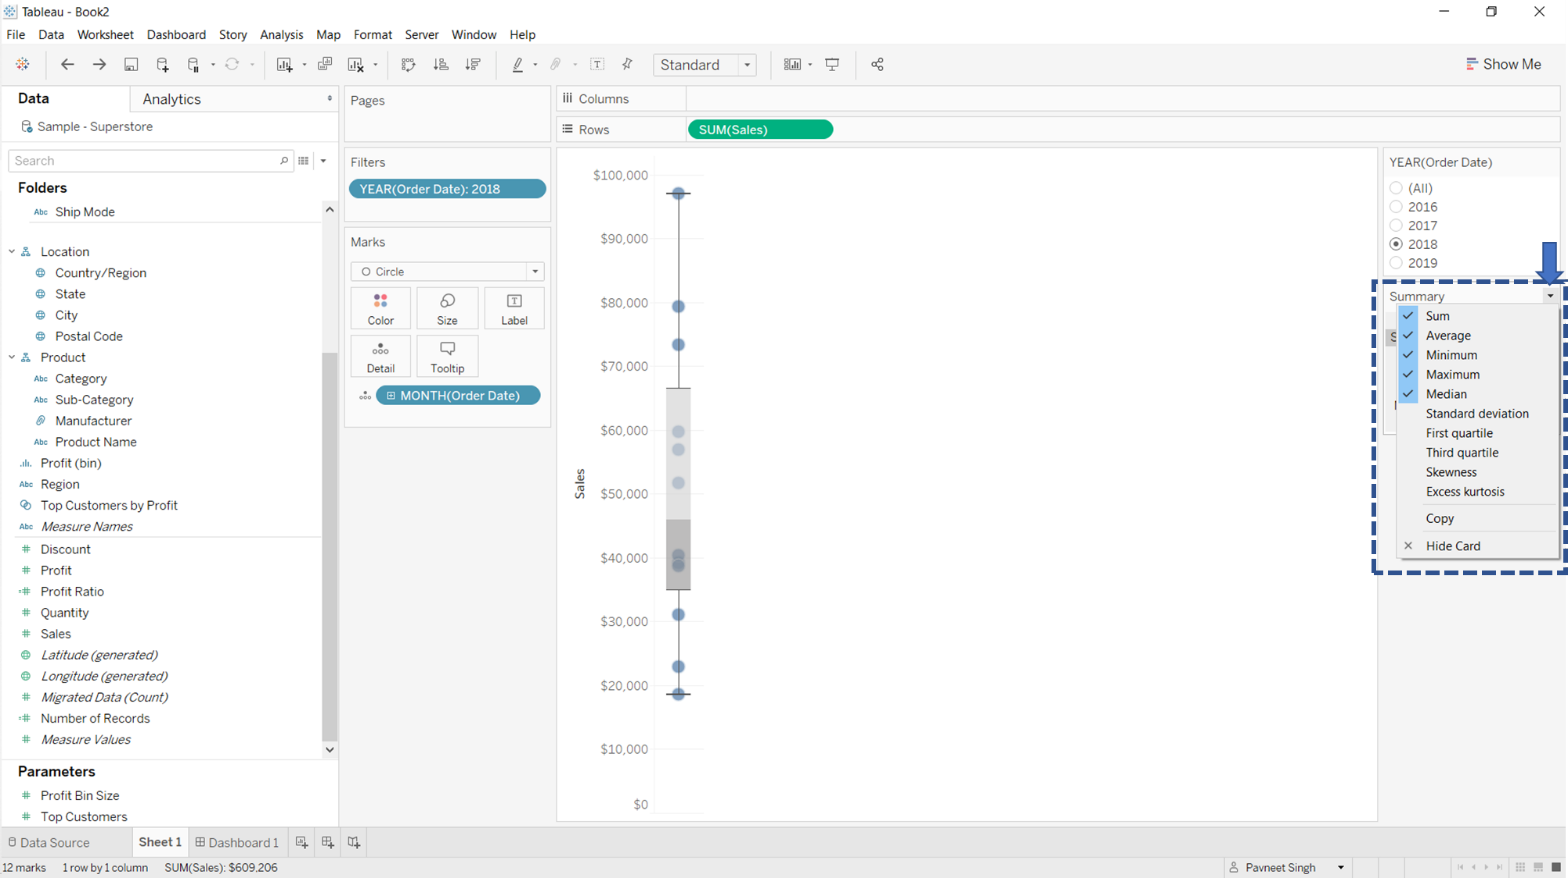Select the (All) year radio button
This screenshot has height=878, width=1568.
[1396, 188]
